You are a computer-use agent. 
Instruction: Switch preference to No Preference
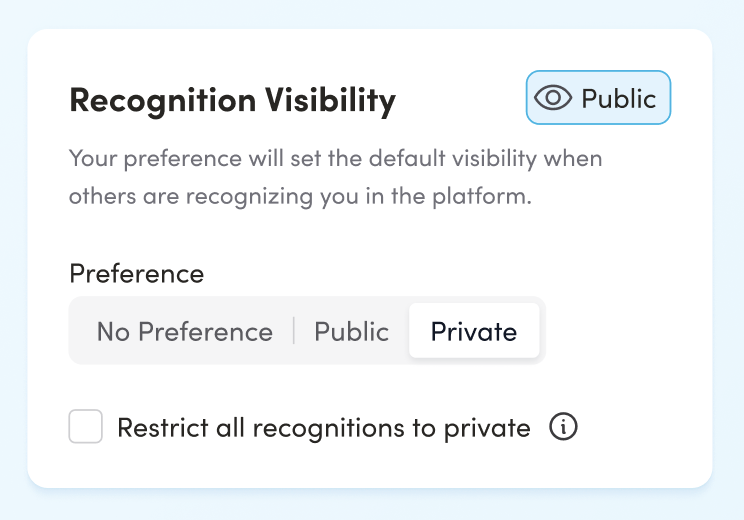pos(184,332)
